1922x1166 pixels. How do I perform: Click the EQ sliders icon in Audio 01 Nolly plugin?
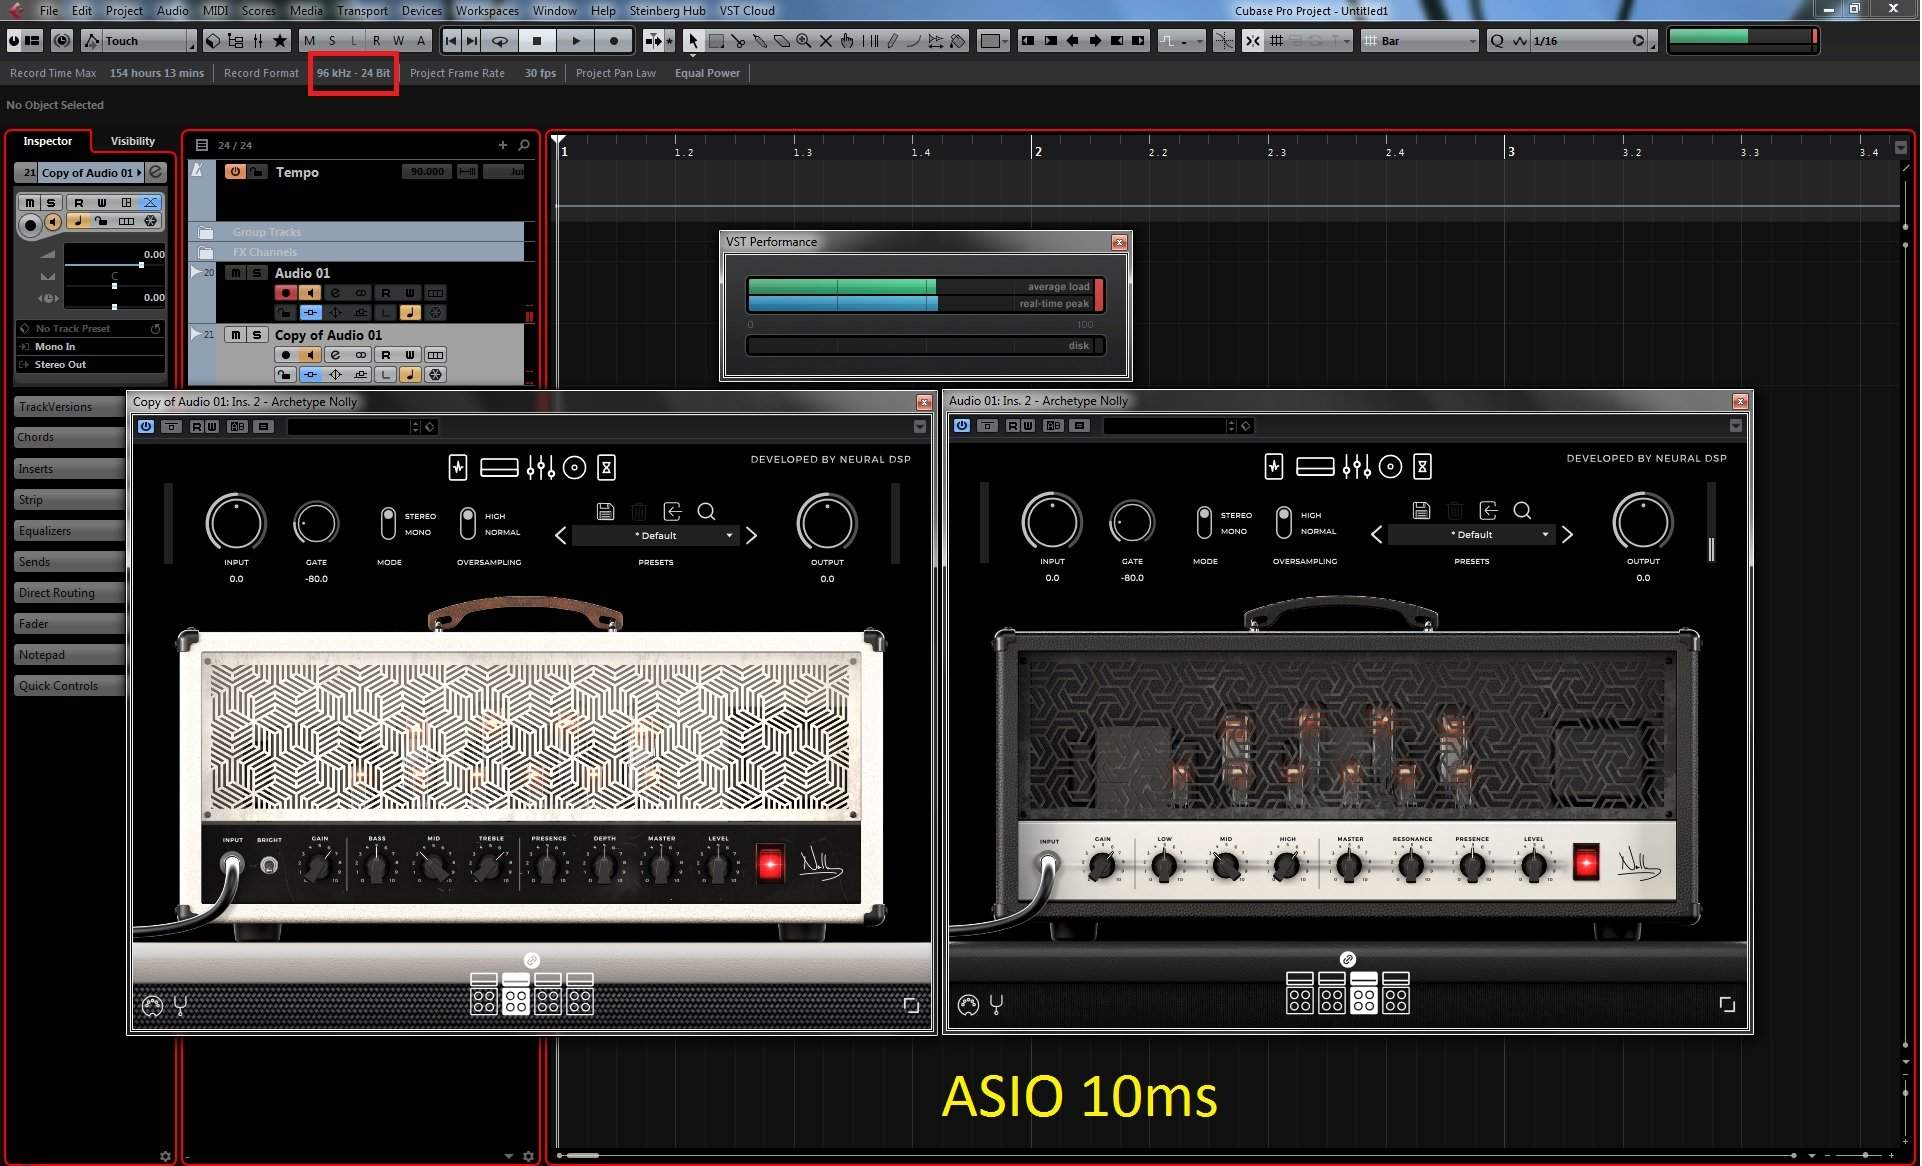pyautogui.click(x=1356, y=467)
